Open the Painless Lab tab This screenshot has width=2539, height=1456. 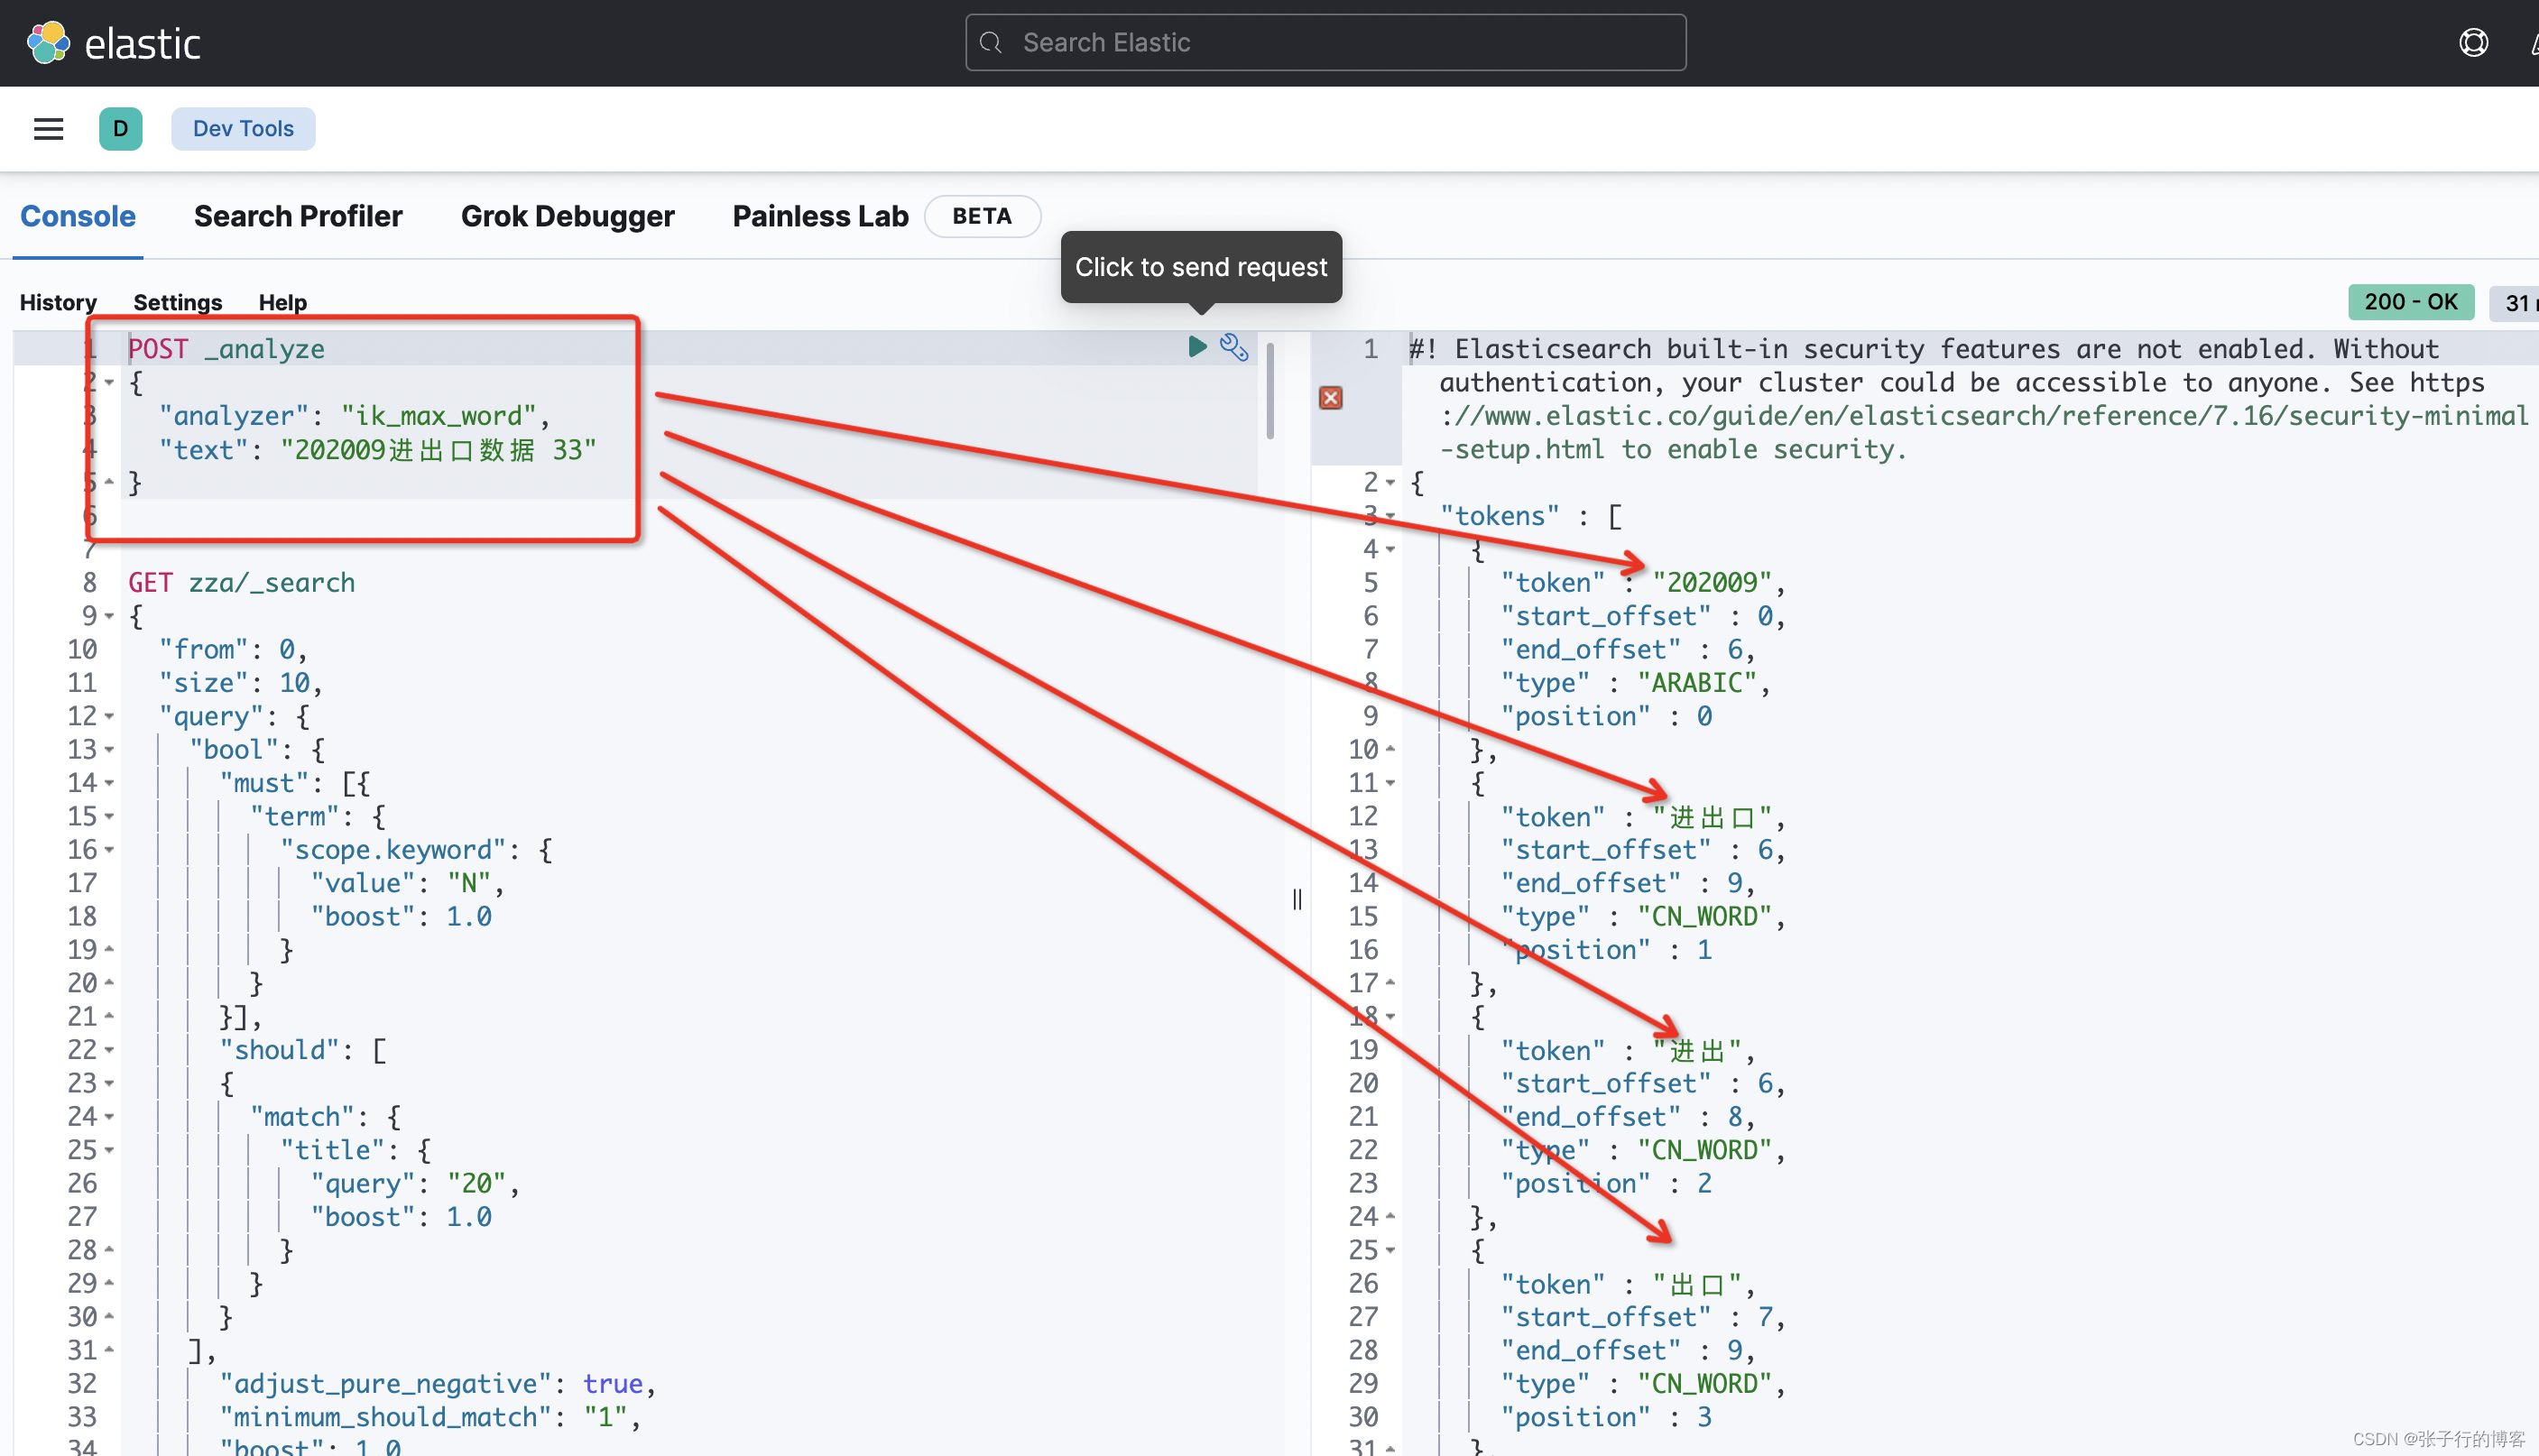click(820, 216)
